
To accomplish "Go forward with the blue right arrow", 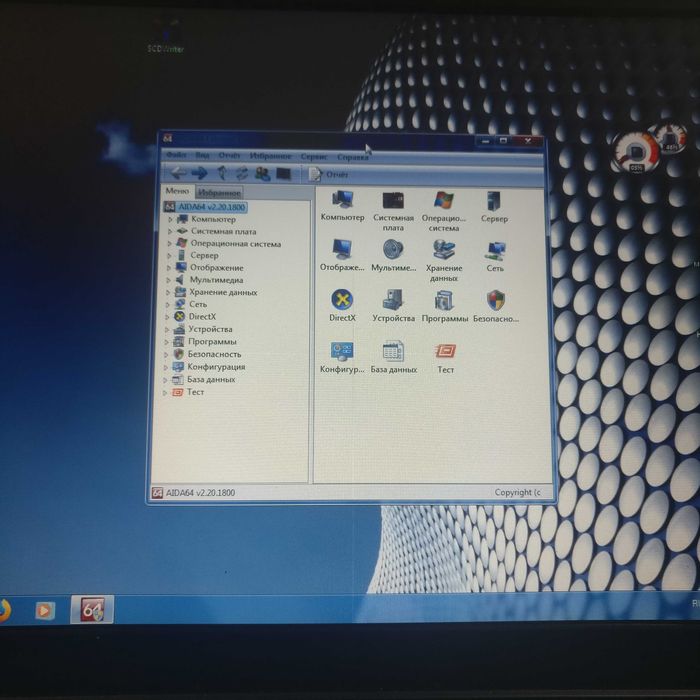I will click(199, 173).
